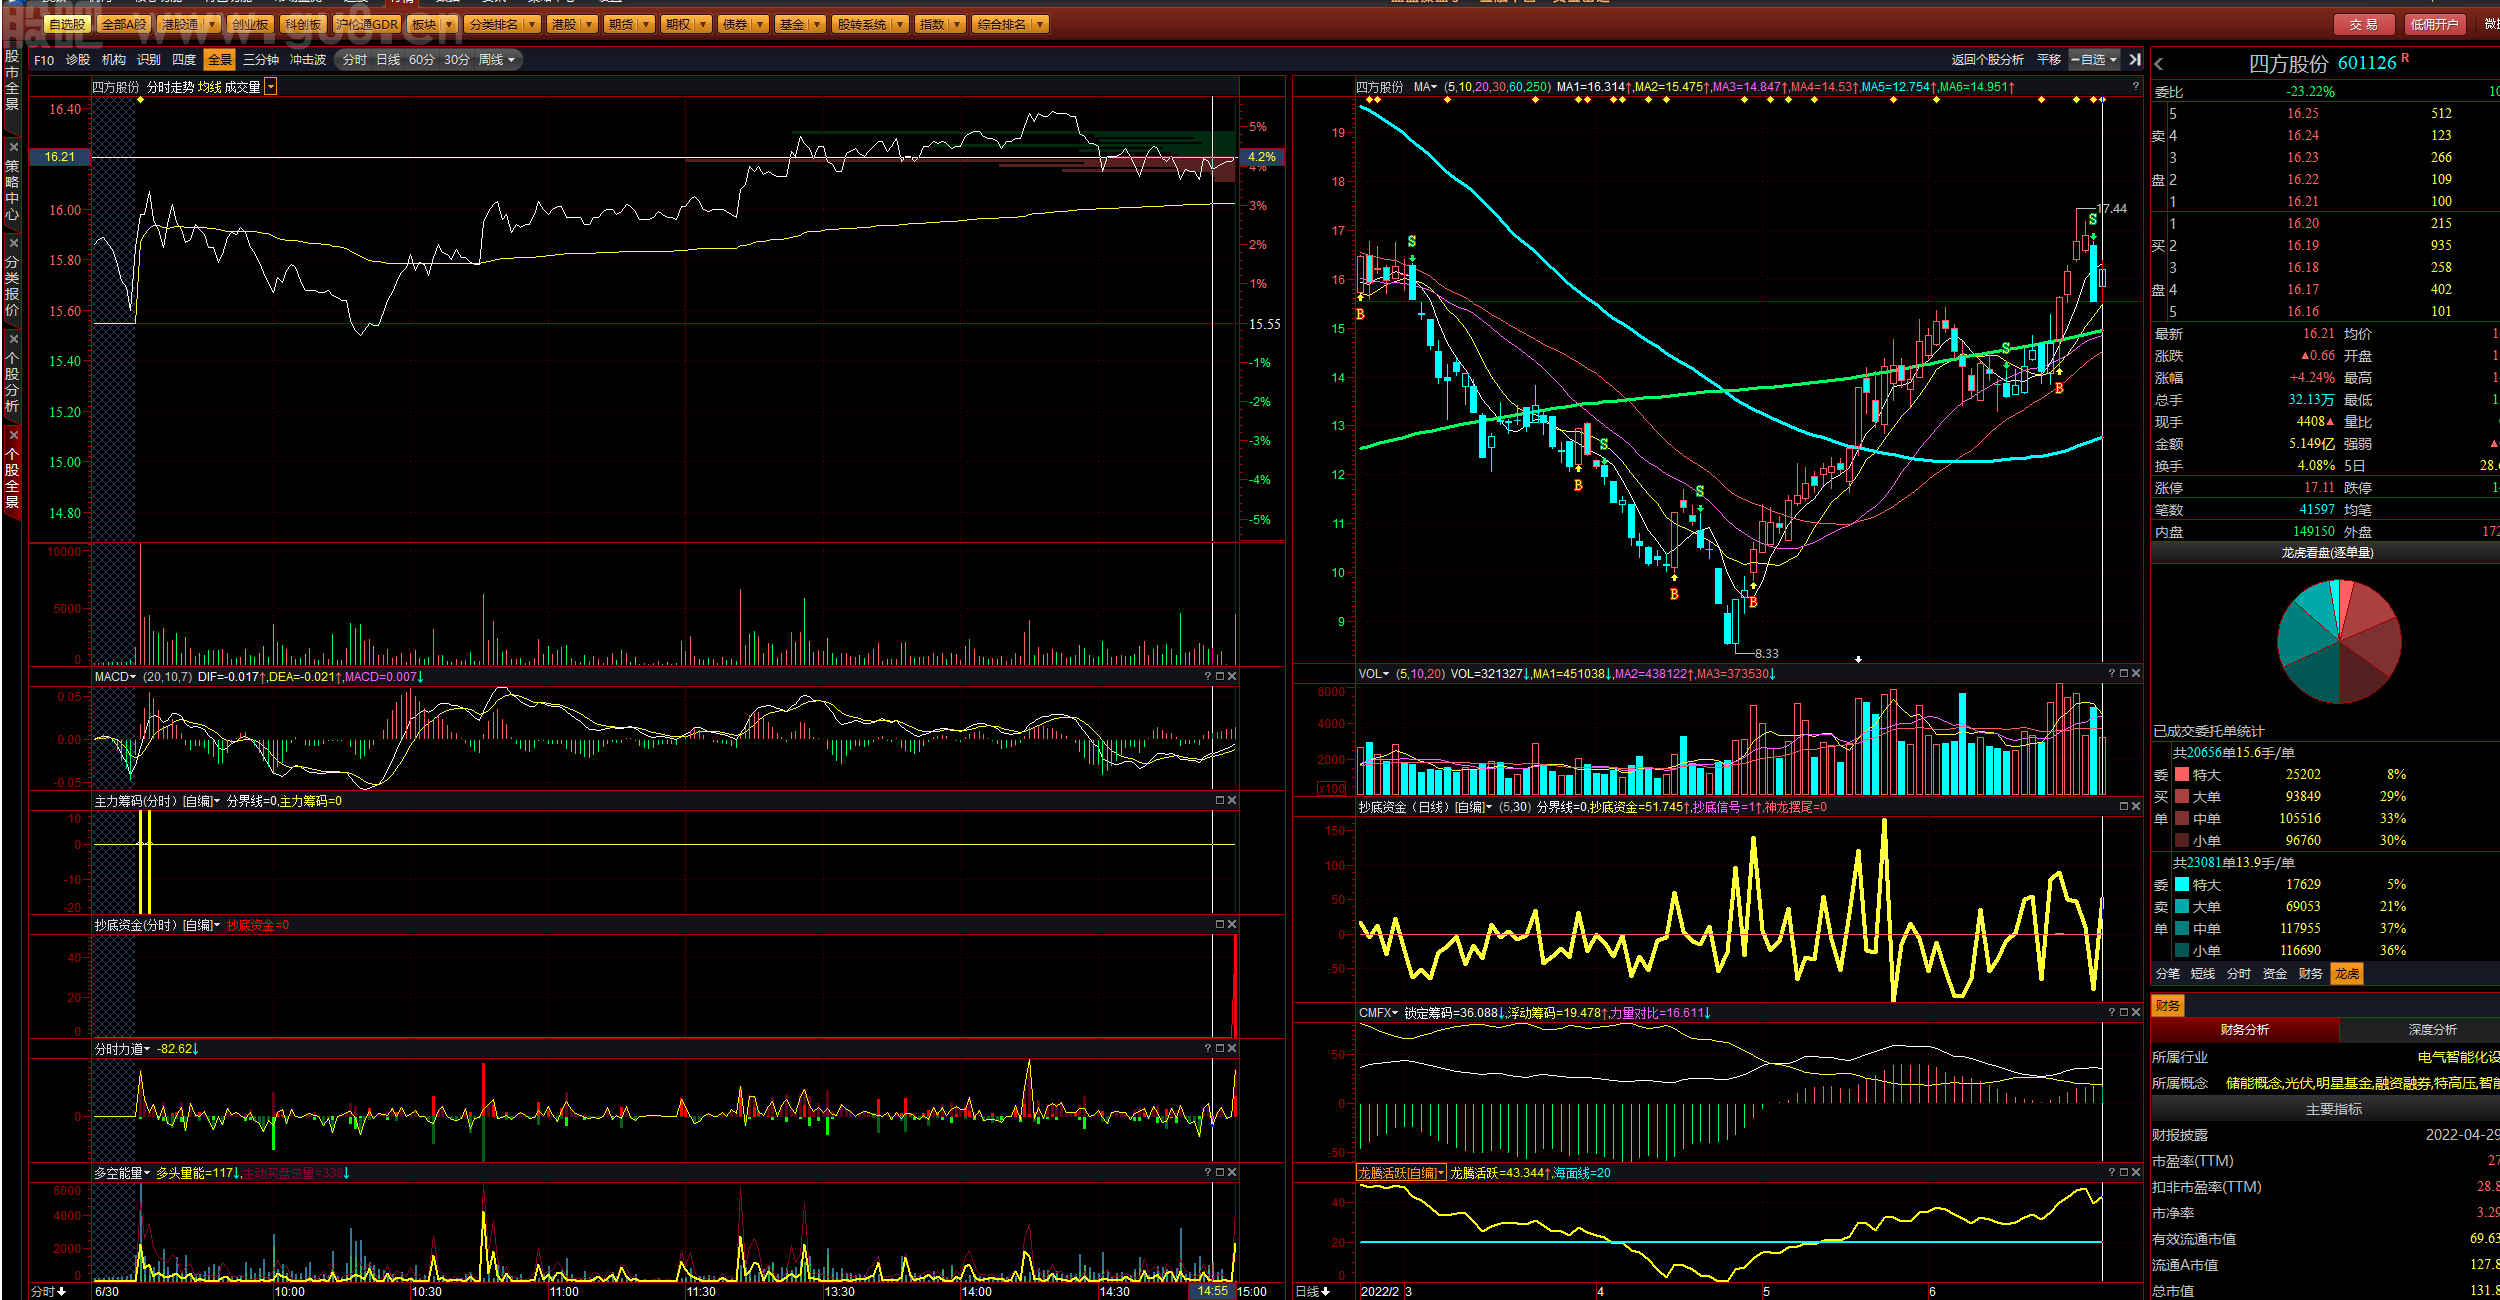The image size is (2500, 1300).
Task: Close the 主力筹码(分时) indicator panel
Action: [x=1232, y=801]
